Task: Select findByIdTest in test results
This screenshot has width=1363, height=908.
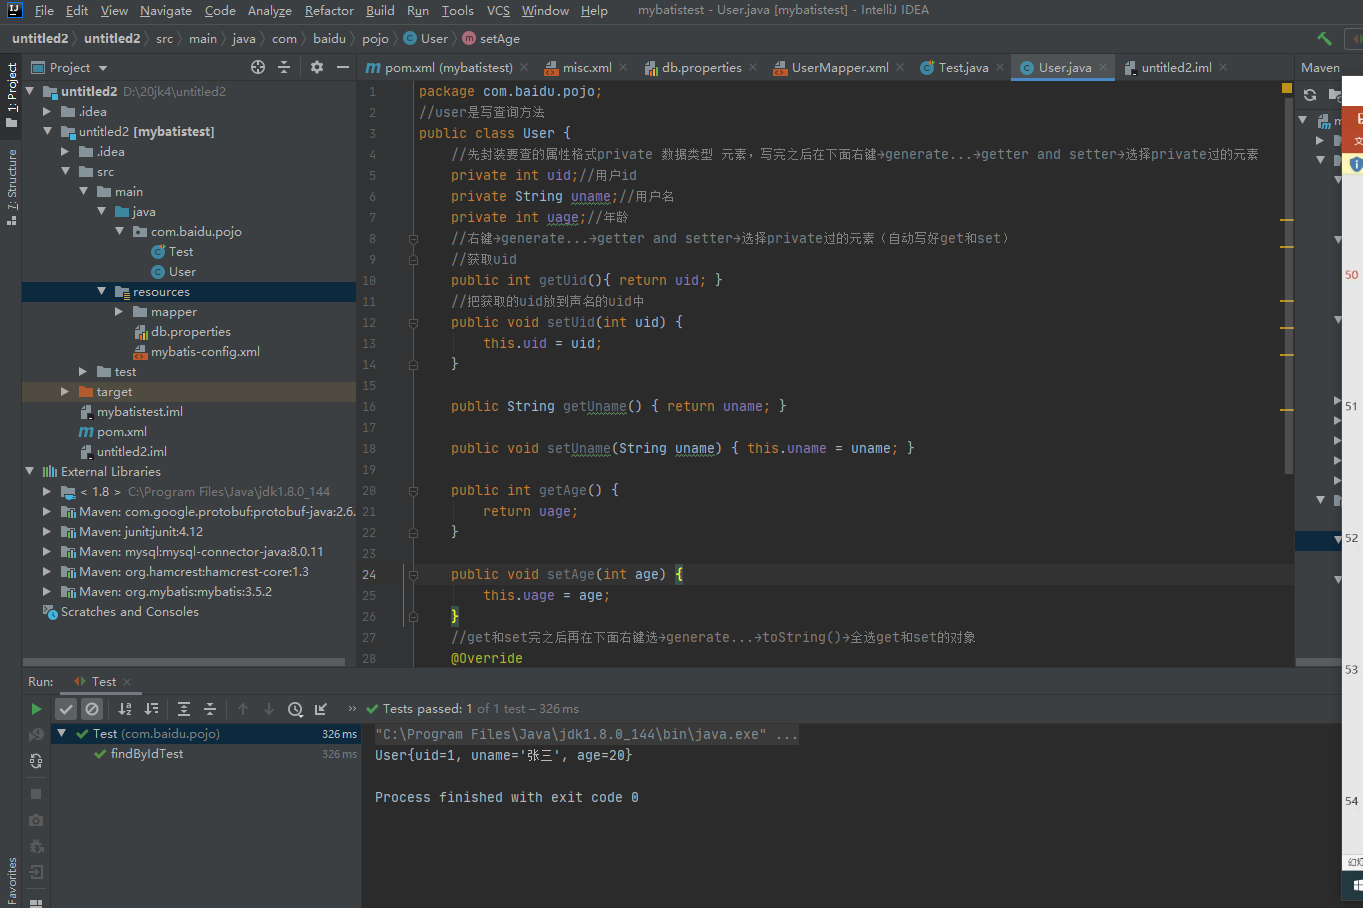Action: coord(147,754)
